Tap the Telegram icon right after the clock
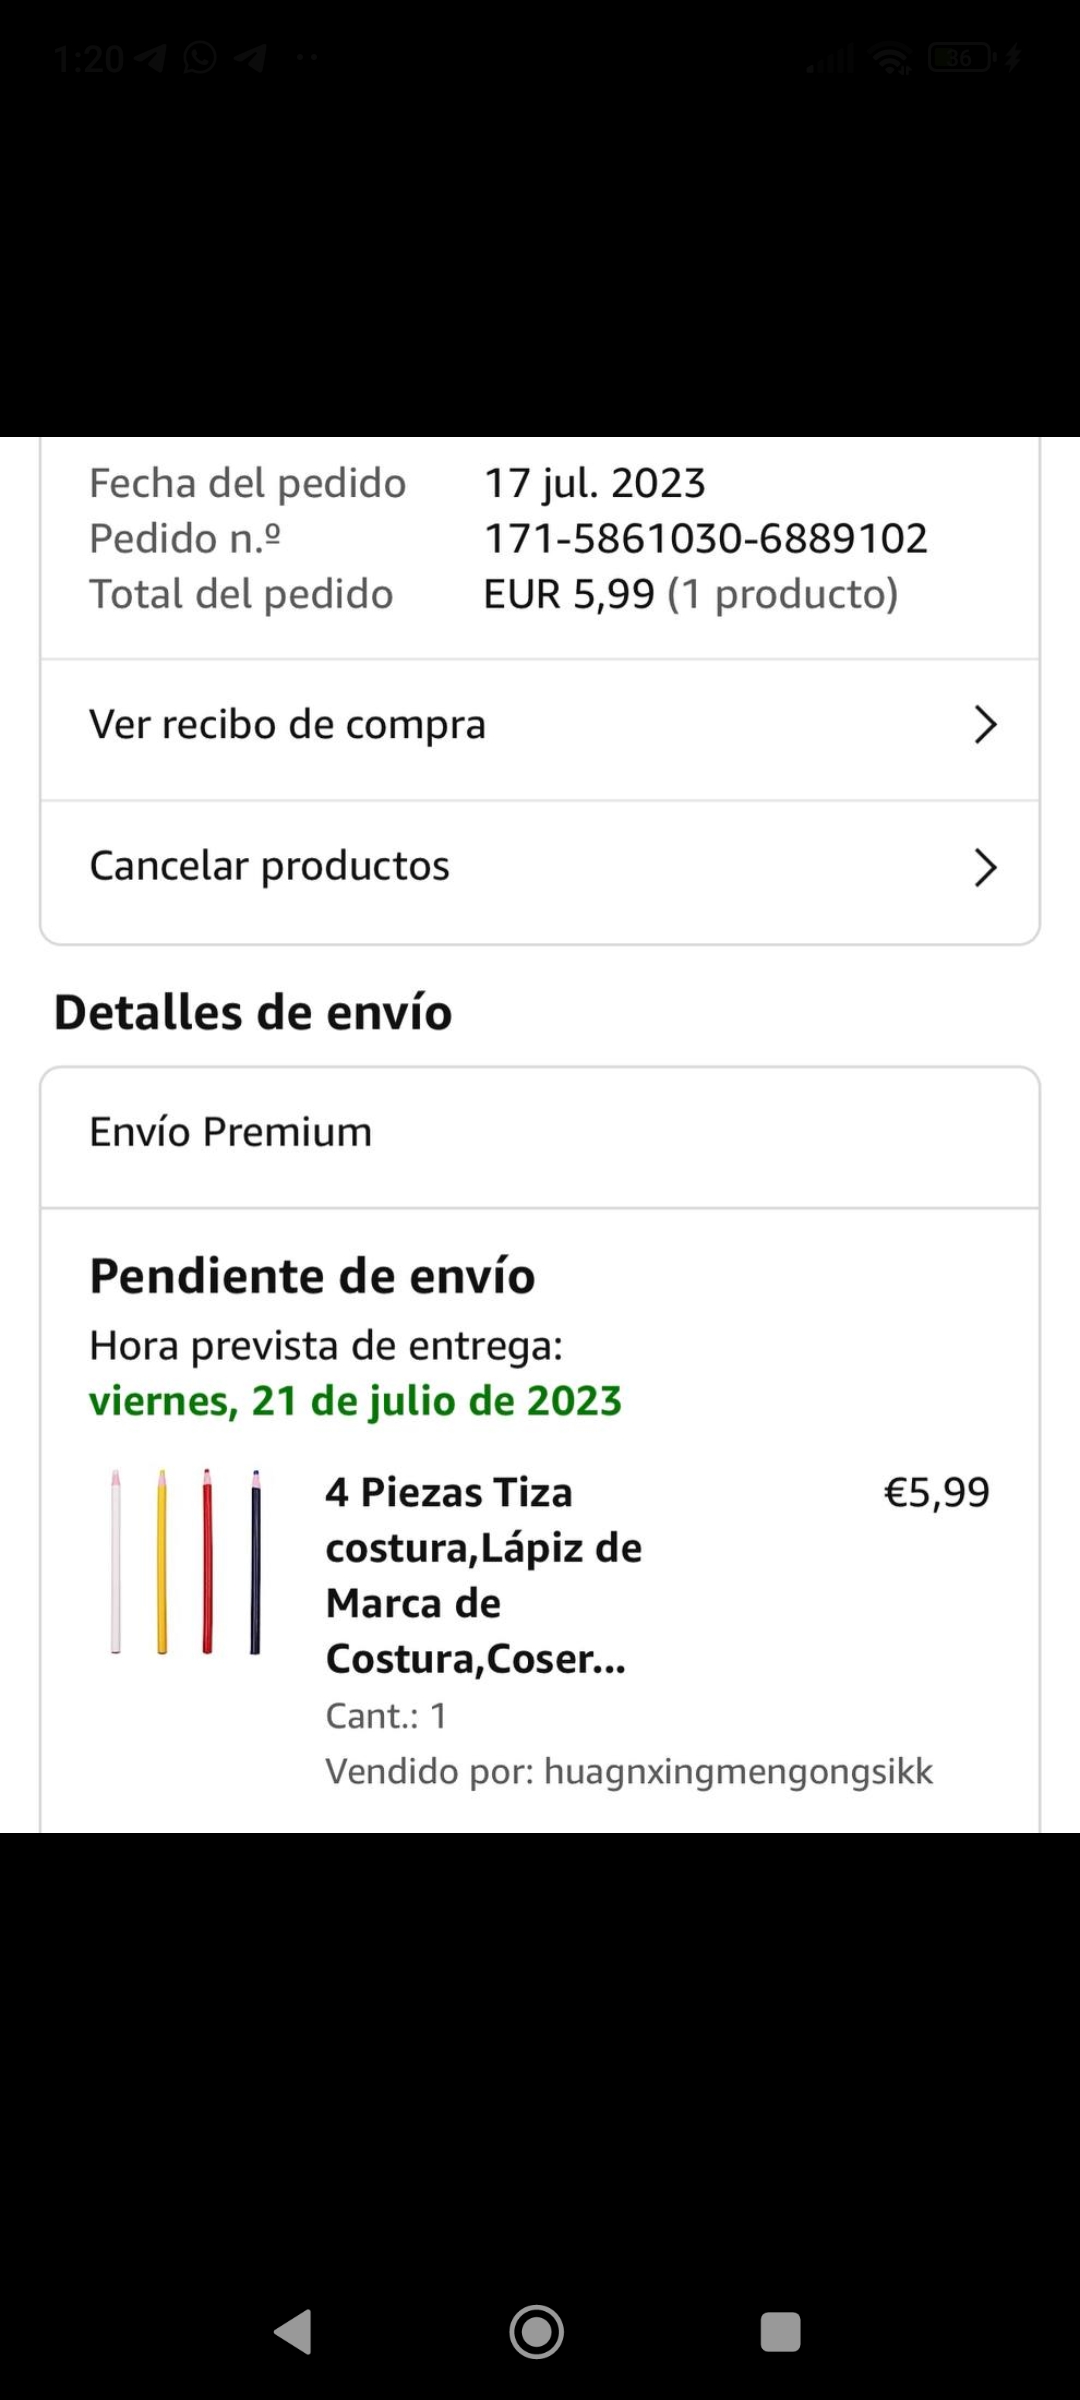 point(150,58)
